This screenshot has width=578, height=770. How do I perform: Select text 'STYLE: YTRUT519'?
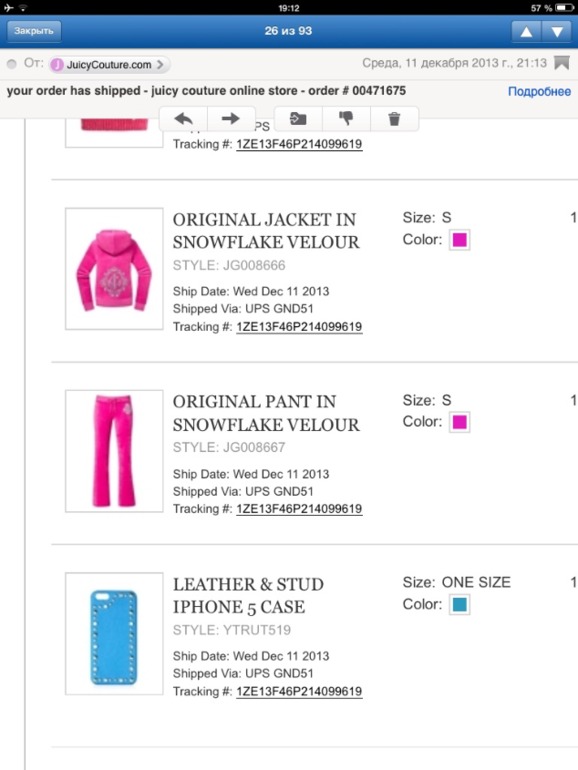pos(232,630)
